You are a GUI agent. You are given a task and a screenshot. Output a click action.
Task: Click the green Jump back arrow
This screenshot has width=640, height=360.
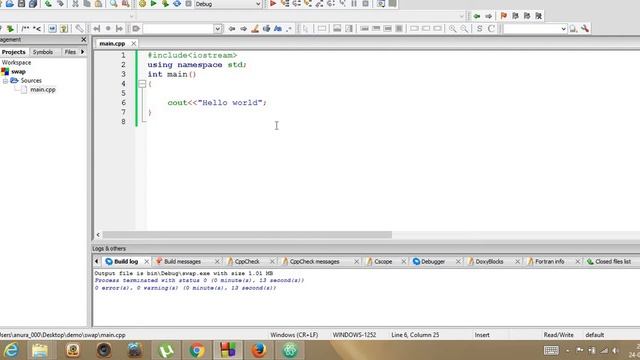click(477, 16)
